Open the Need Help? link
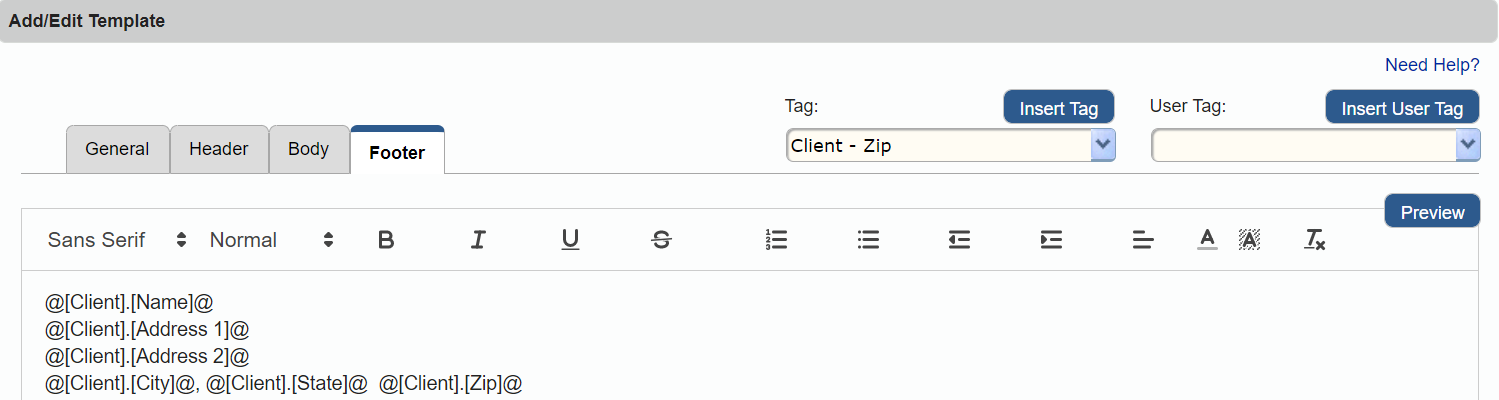Image resolution: width=1499 pixels, height=400 pixels. coord(1431,65)
